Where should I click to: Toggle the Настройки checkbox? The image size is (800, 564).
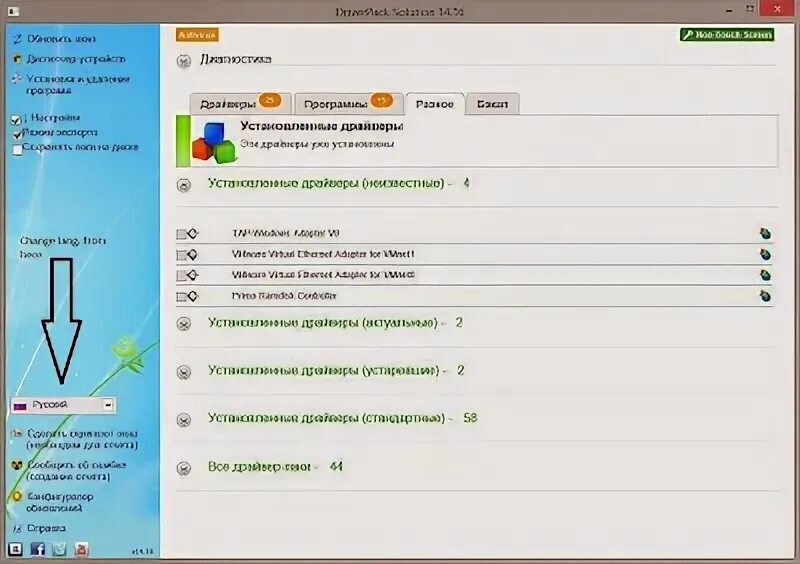pos(16,120)
